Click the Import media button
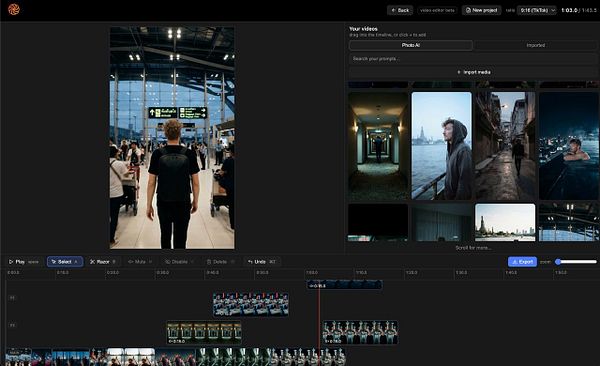 coord(473,72)
